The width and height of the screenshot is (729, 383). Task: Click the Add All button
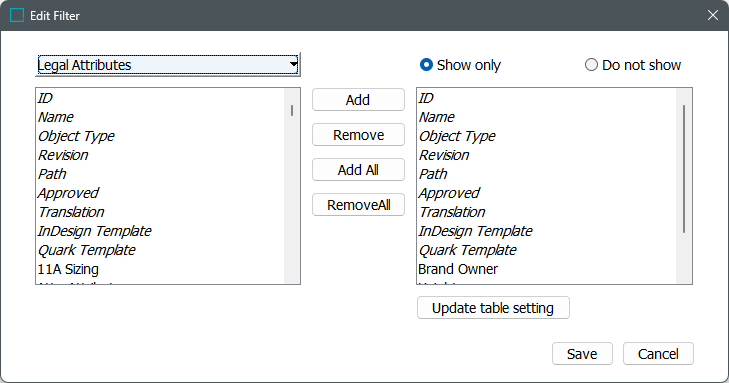358,170
